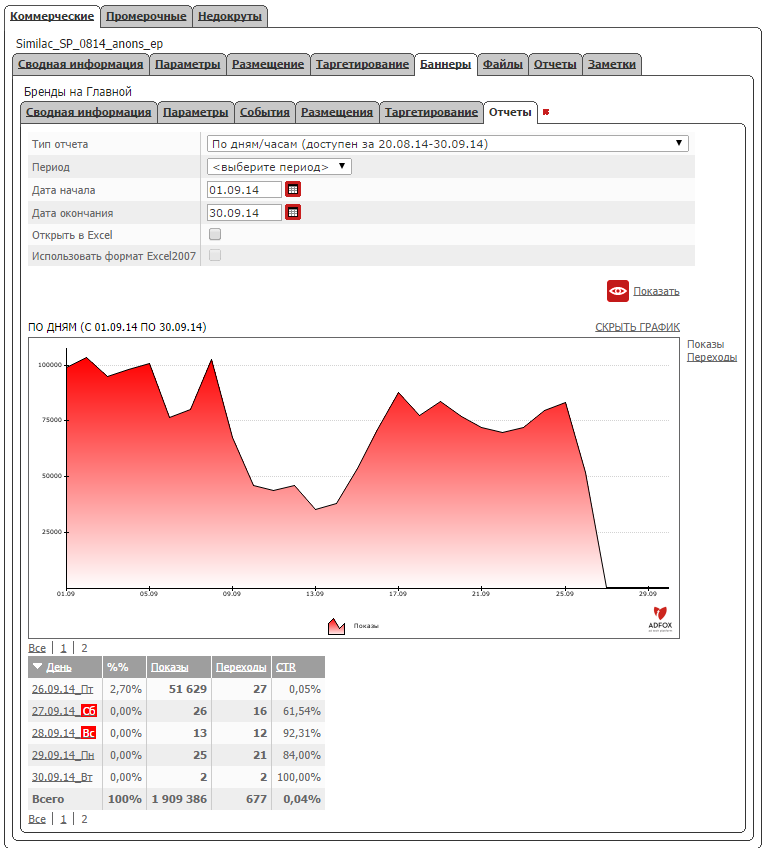Click the red eye Показать icon

coord(618,291)
